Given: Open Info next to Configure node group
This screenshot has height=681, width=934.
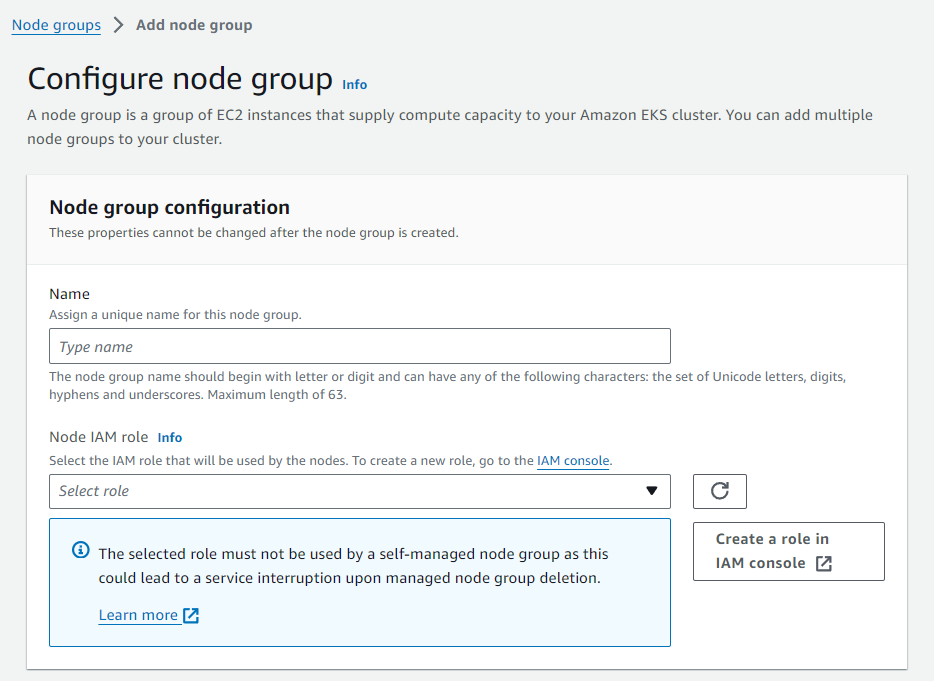Looking at the screenshot, I should coord(354,85).
